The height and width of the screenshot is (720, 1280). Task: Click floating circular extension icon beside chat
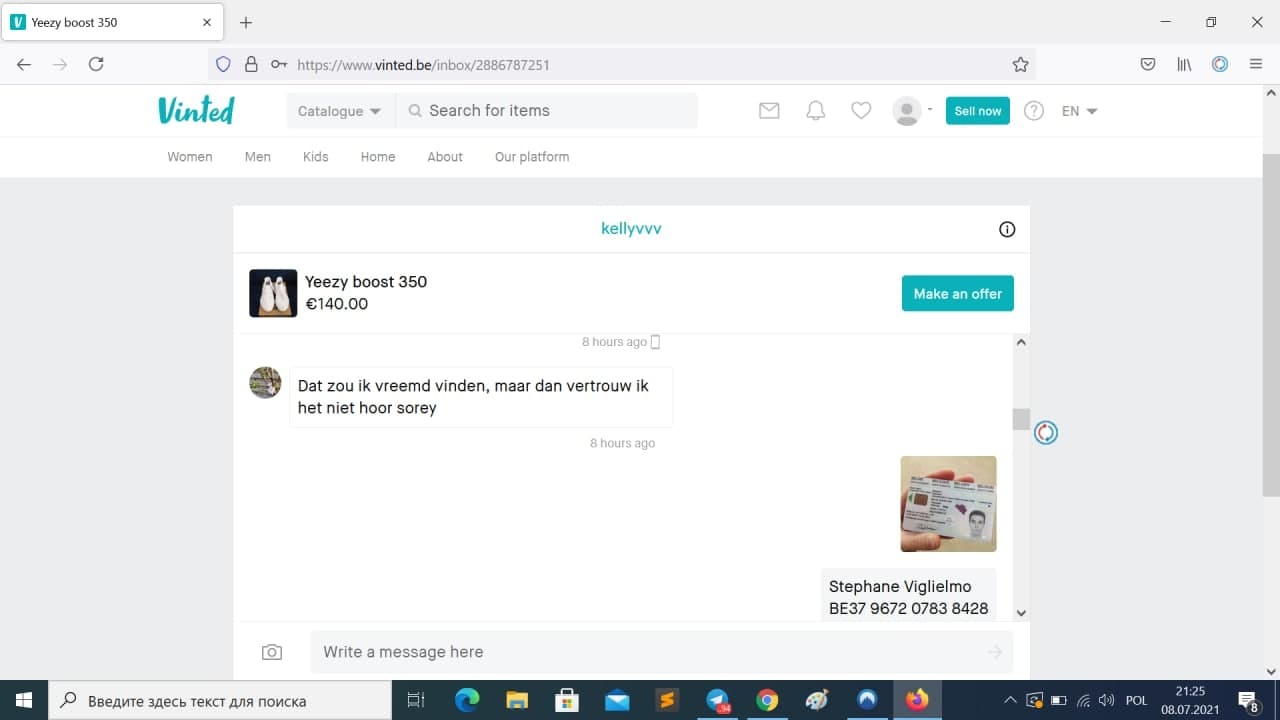1046,432
